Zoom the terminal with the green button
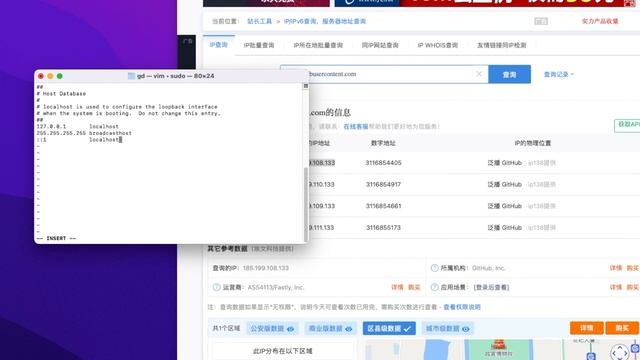Screen dimensions: 640x360 point(60,76)
